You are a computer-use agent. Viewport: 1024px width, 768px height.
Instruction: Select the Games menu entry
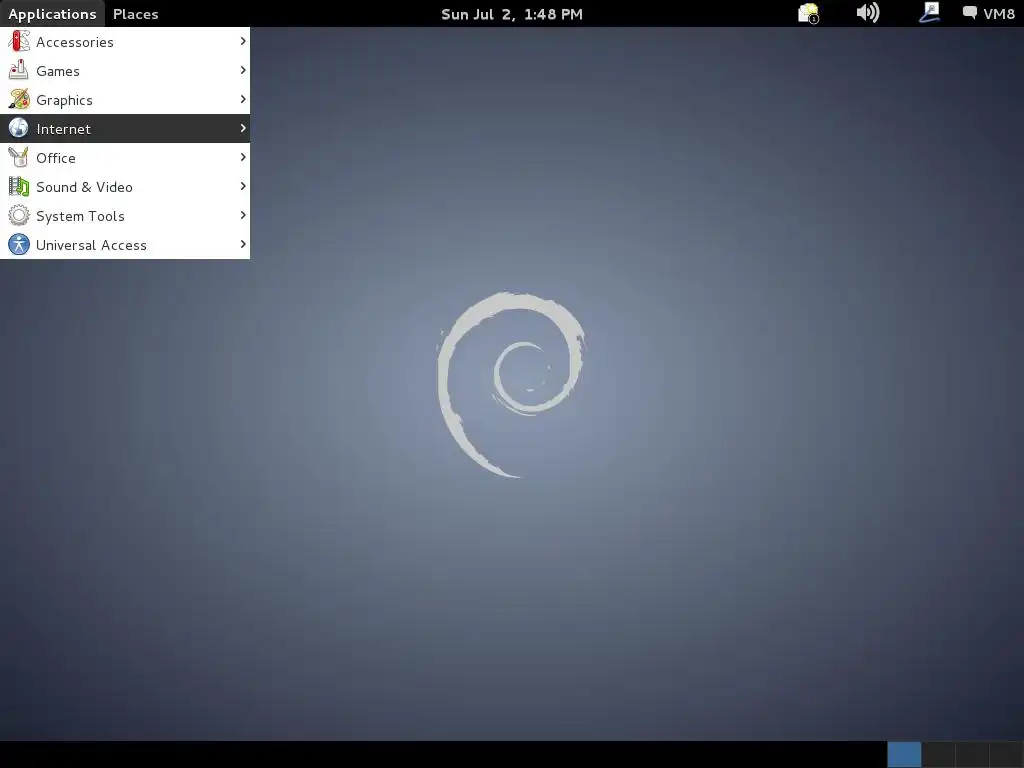point(125,71)
